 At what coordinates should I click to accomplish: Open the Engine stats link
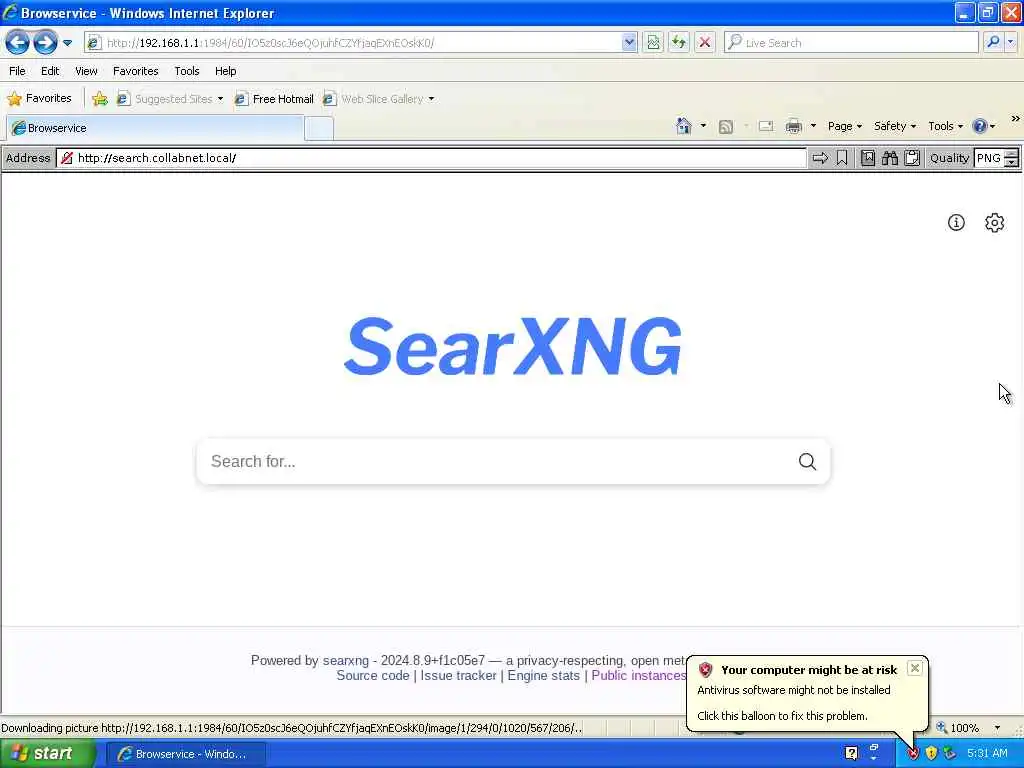tap(543, 675)
